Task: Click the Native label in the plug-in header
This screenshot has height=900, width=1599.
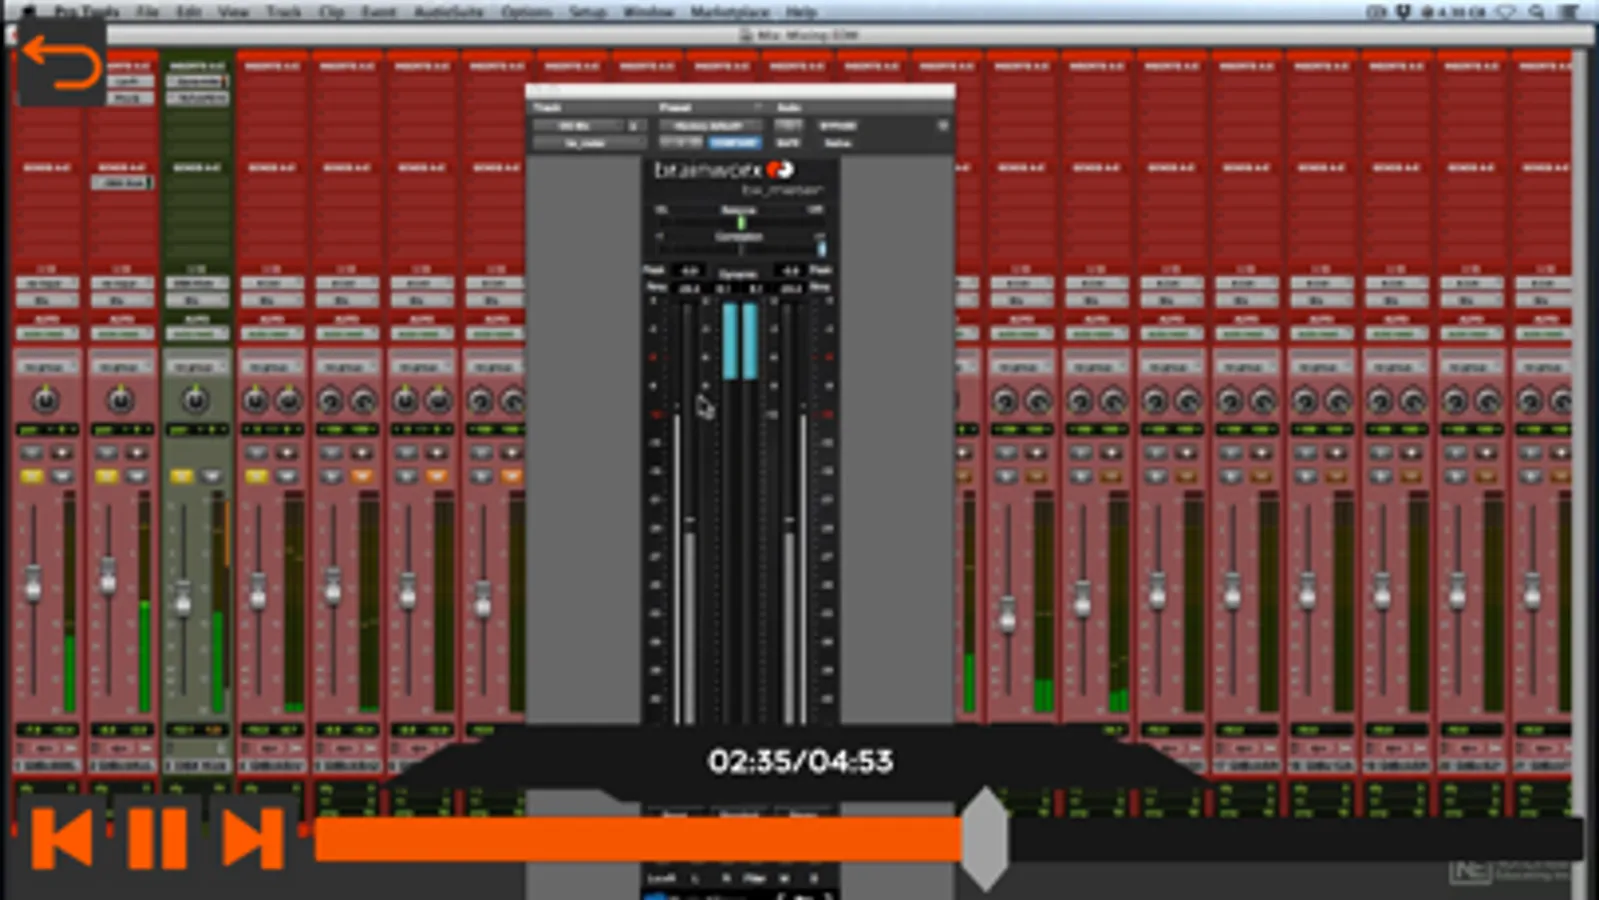Action: pos(838,143)
